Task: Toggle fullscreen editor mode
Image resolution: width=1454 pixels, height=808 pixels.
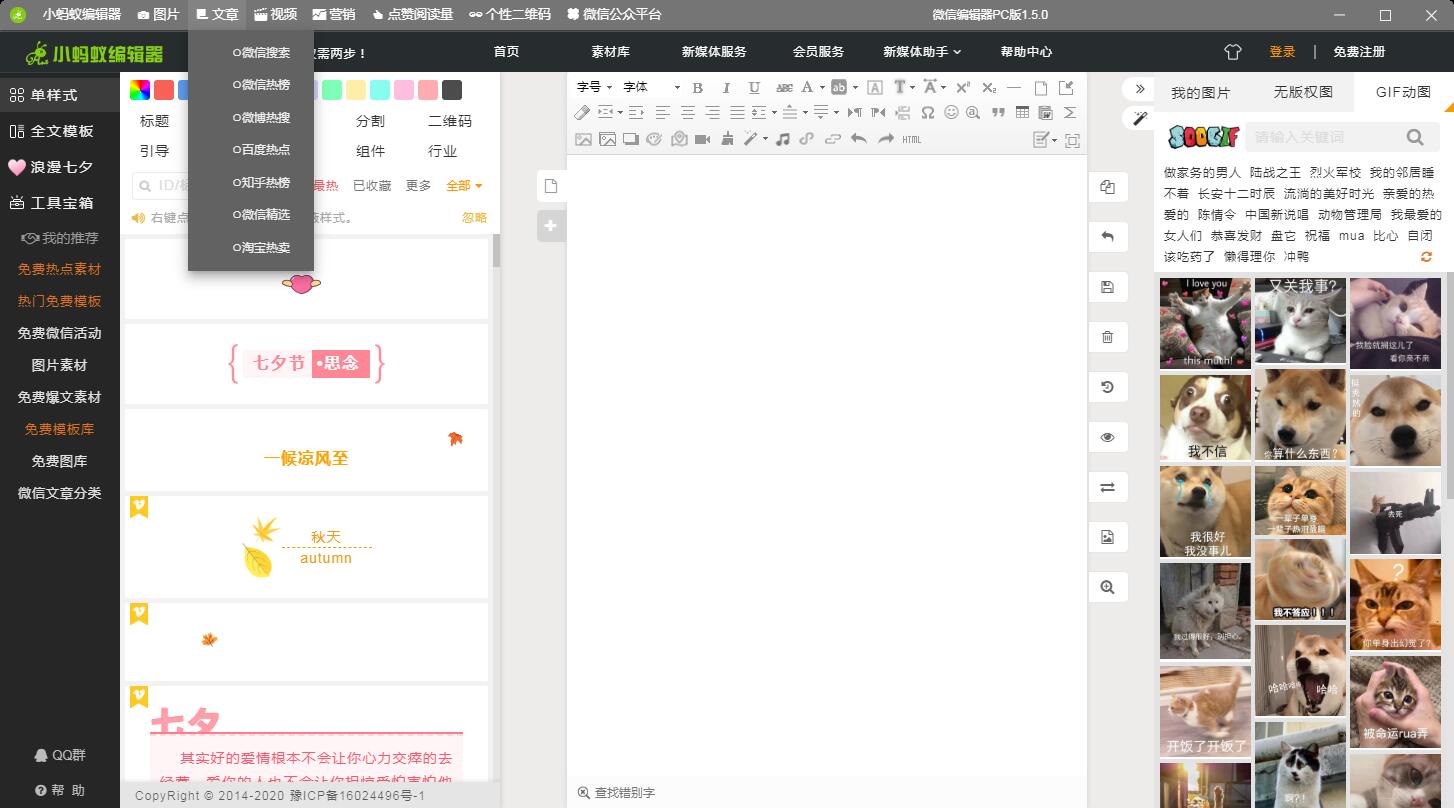Action: [x=1072, y=140]
